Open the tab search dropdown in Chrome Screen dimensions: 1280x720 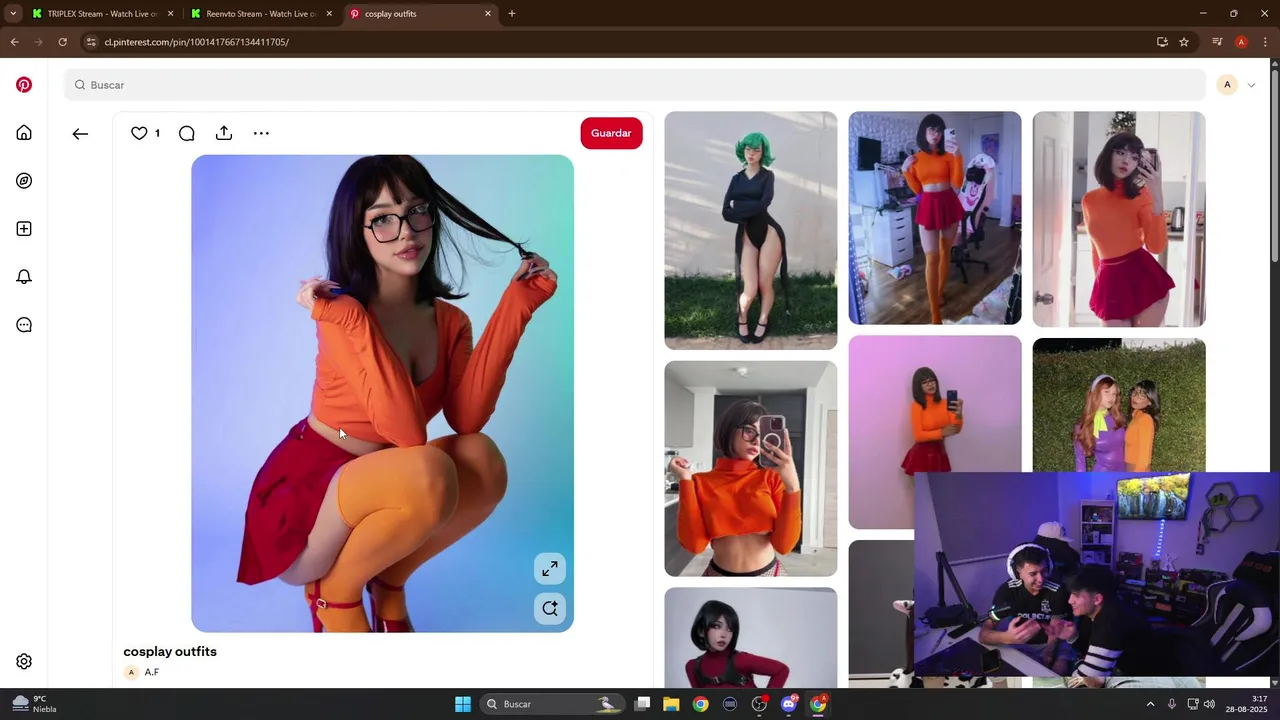(x=13, y=14)
